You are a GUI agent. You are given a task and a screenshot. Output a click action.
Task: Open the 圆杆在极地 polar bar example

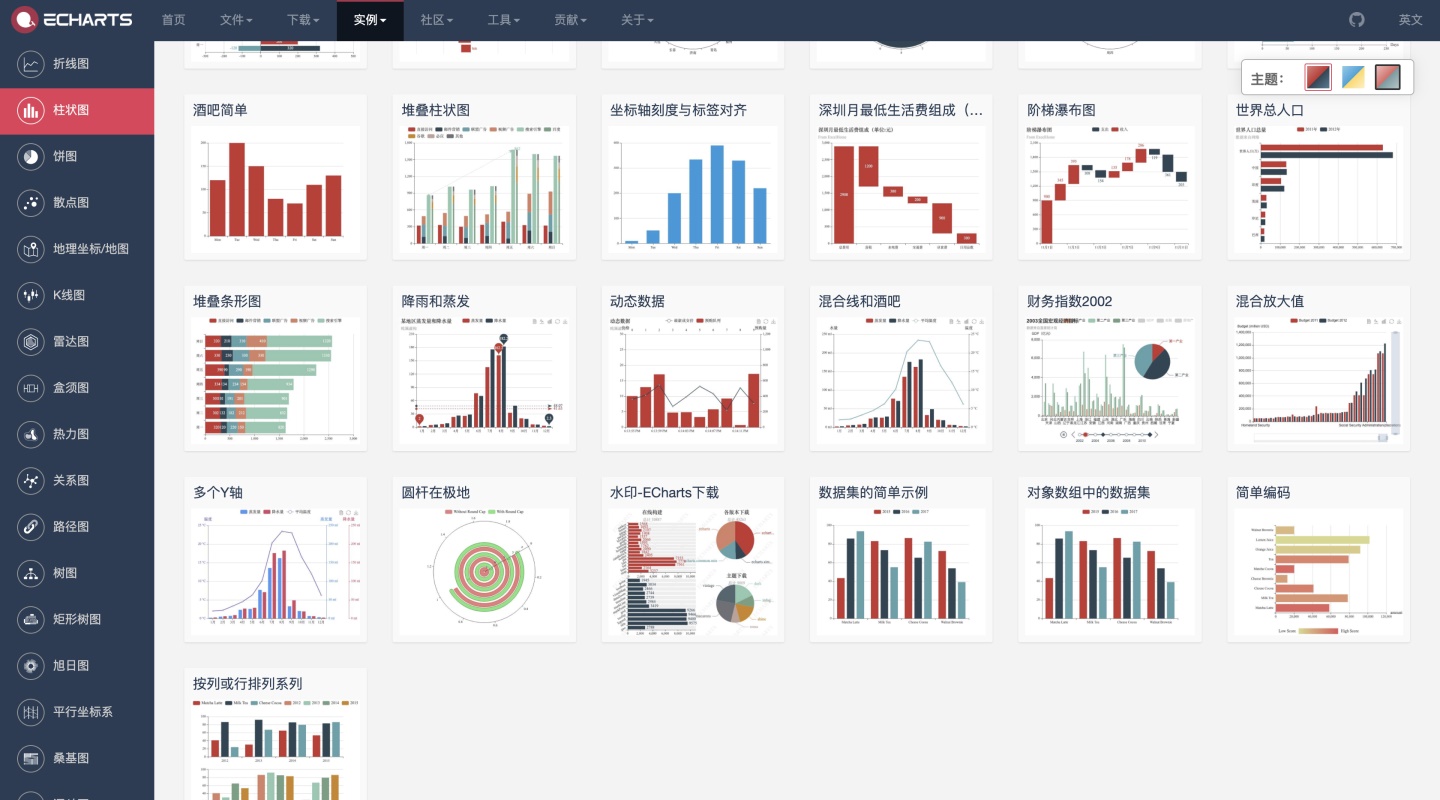tap(484, 570)
